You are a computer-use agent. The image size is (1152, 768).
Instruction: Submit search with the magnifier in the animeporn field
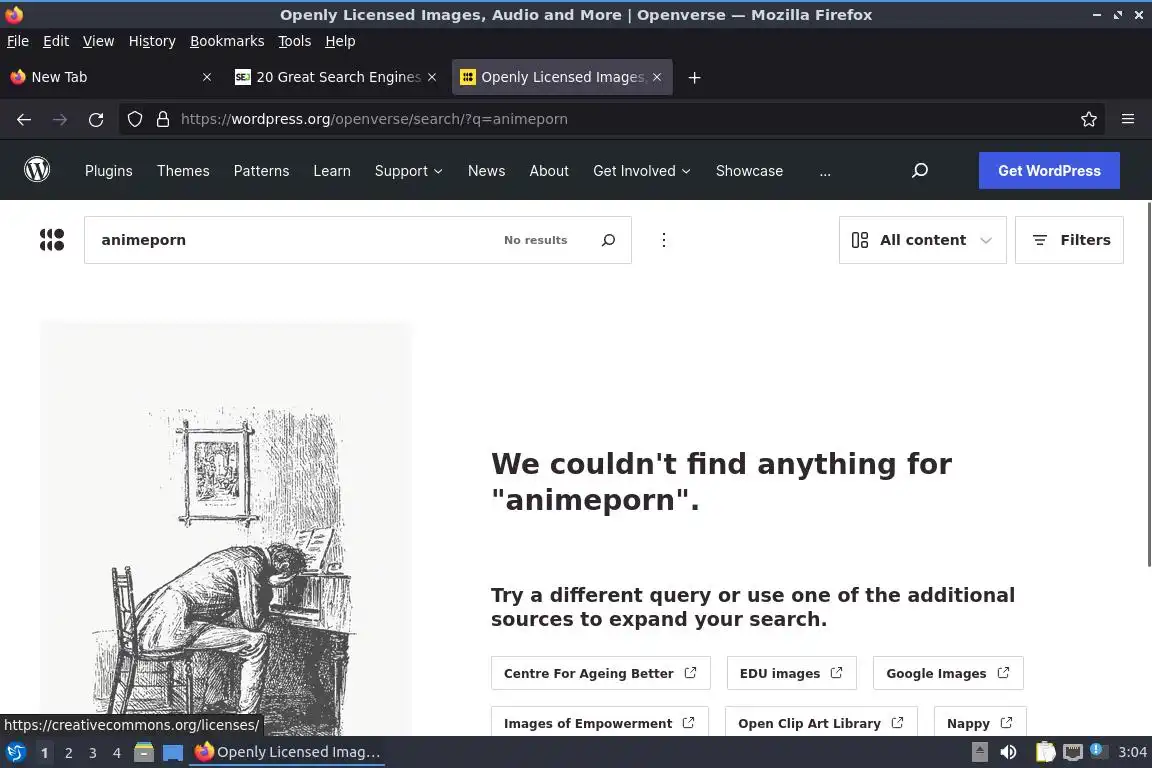[608, 240]
